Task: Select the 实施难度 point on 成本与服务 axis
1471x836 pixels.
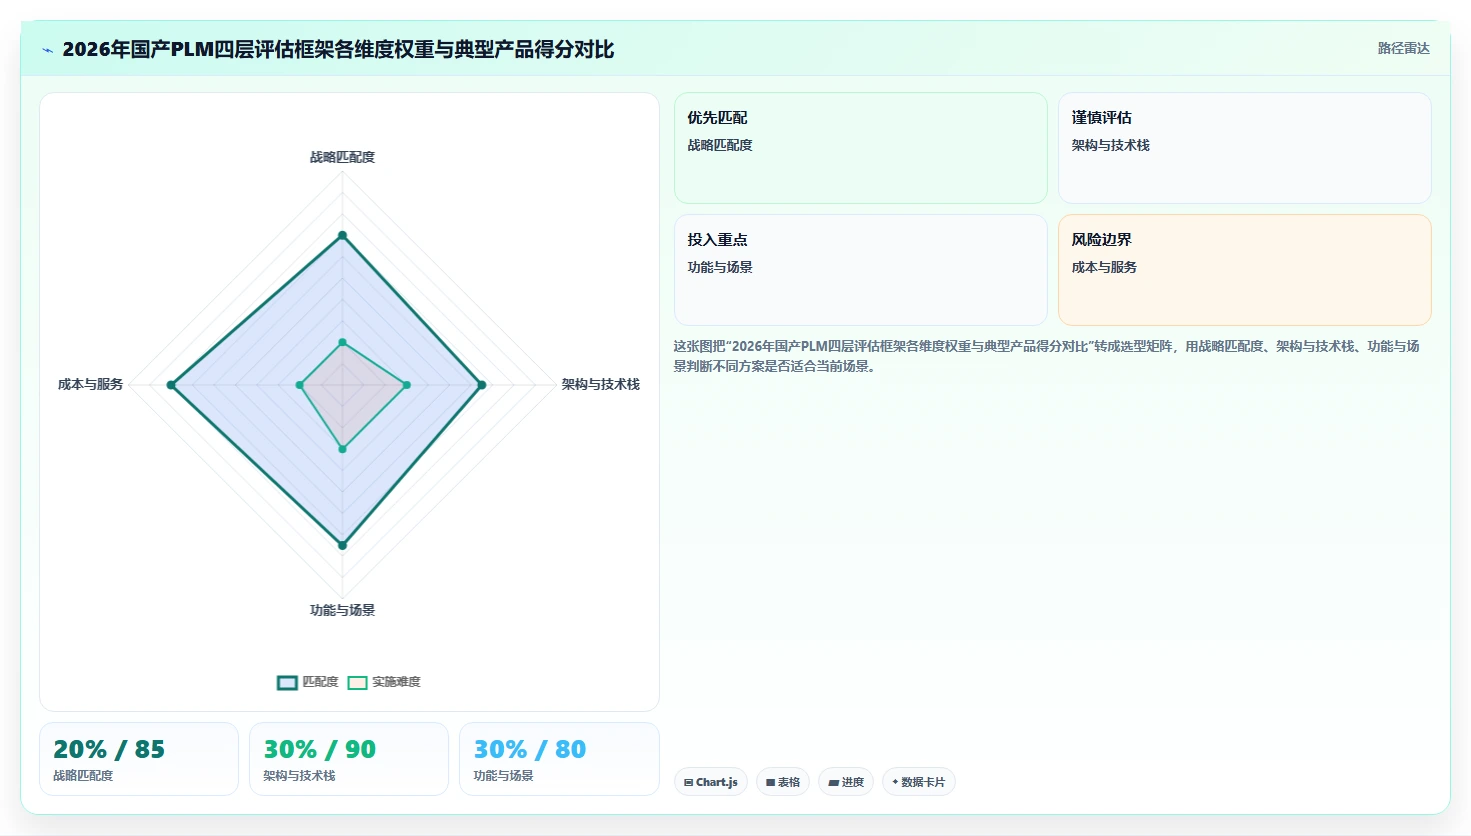Action: (299, 385)
